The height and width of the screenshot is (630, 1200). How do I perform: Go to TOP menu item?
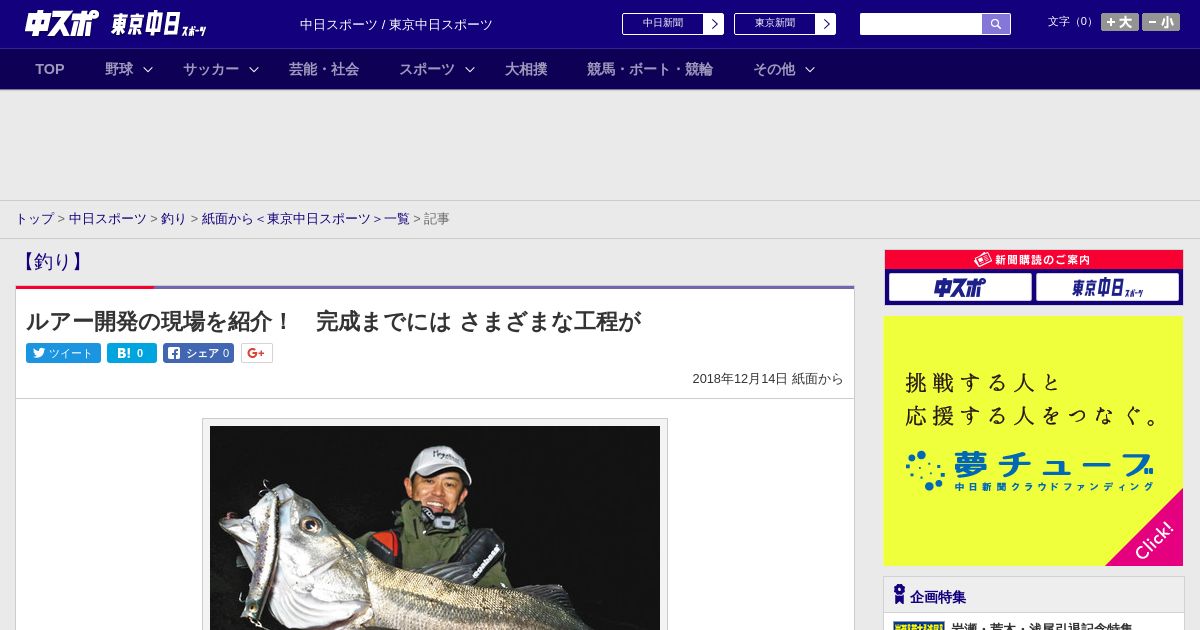[x=50, y=69]
